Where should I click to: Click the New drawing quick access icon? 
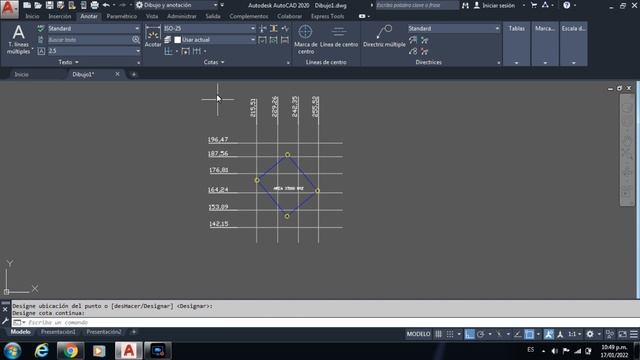pyautogui.click(x=27, y=5)
